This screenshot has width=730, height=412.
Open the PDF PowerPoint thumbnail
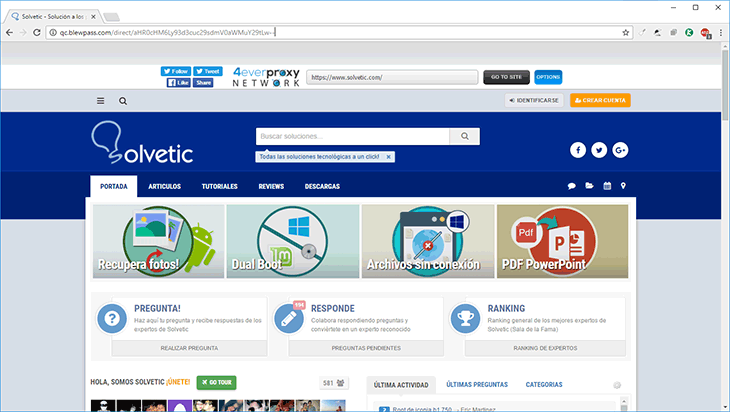pos(562,241)
